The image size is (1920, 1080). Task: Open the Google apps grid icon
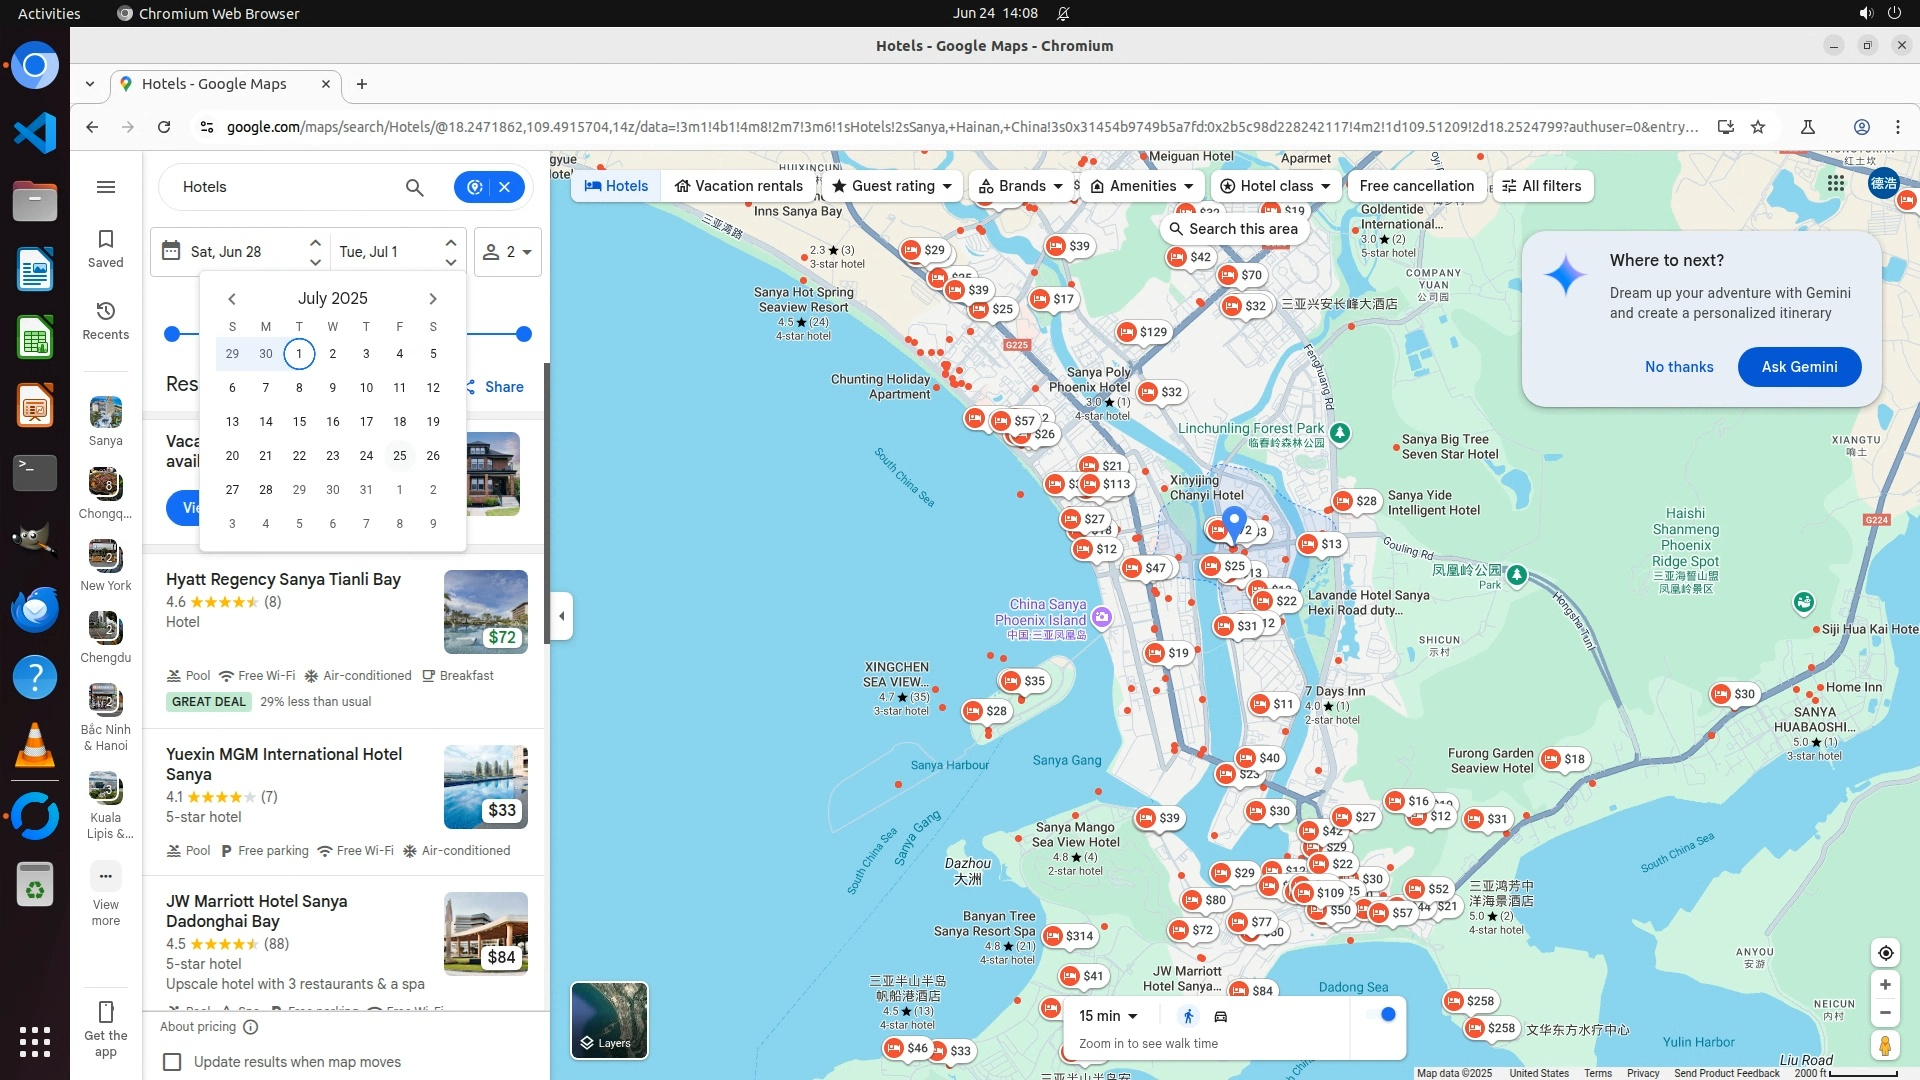coord(1835,183)
